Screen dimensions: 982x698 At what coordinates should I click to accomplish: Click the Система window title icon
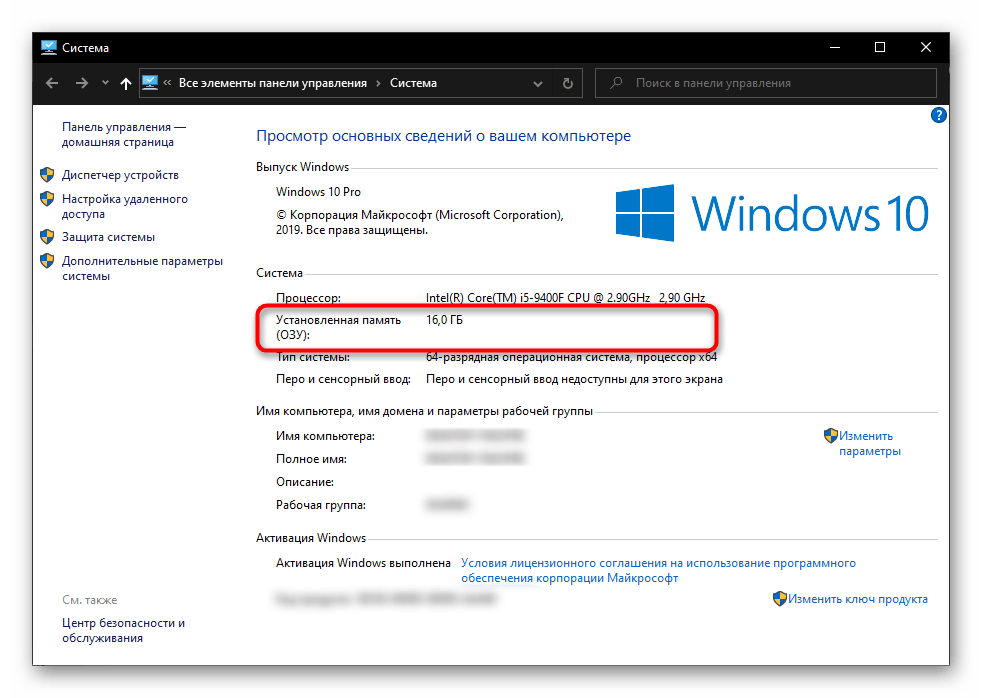point(49,47)
